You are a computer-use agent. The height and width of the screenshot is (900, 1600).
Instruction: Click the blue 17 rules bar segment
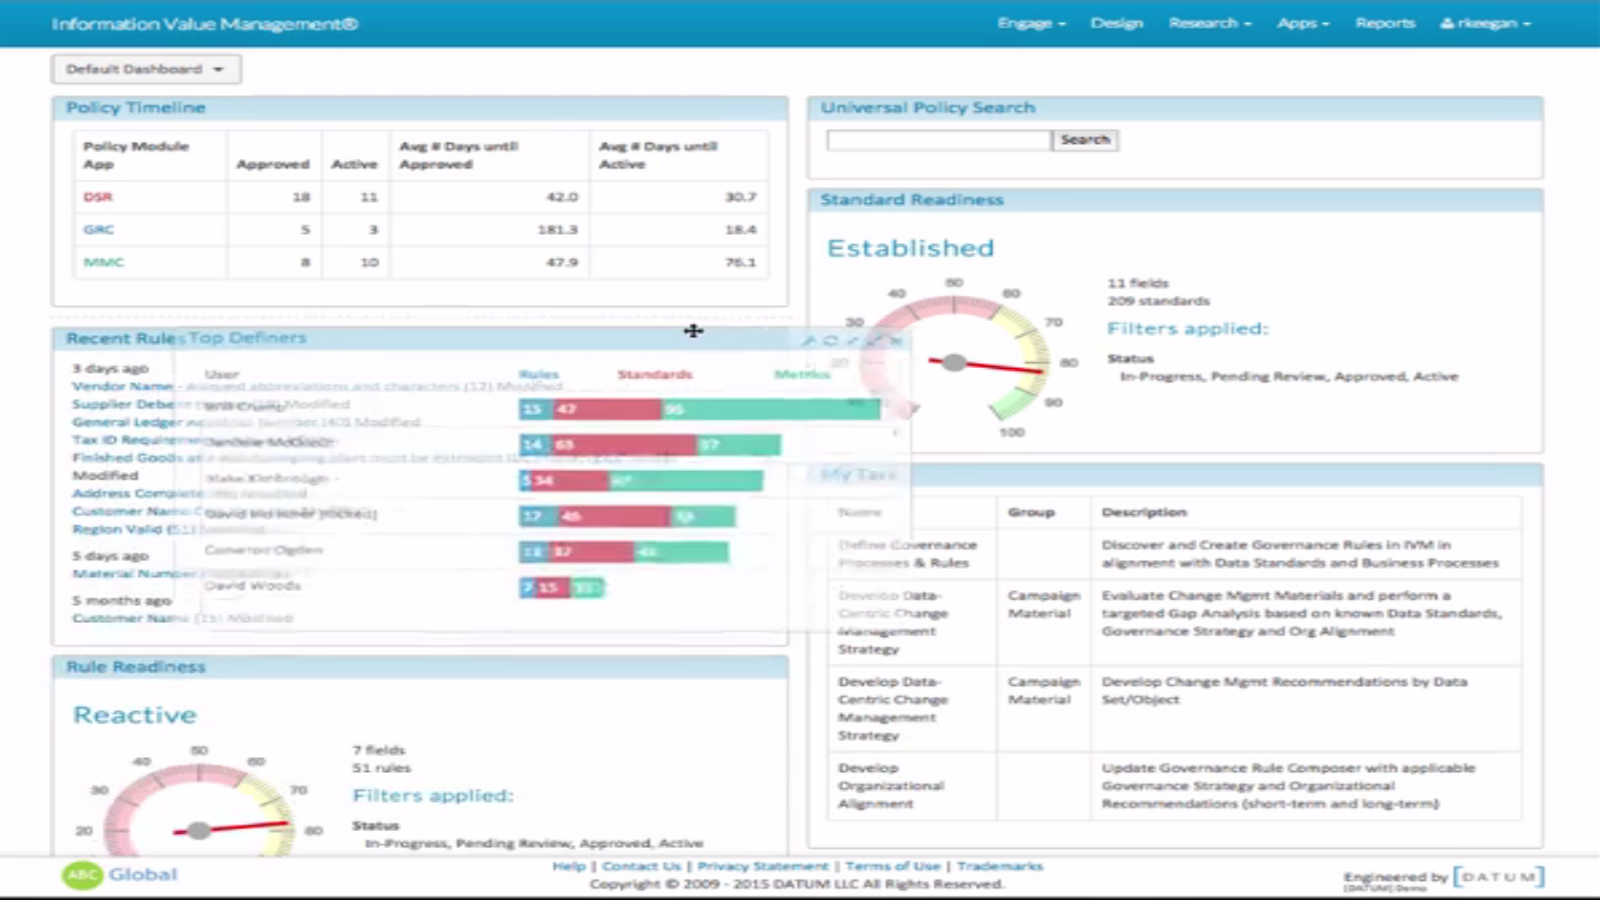533,516
